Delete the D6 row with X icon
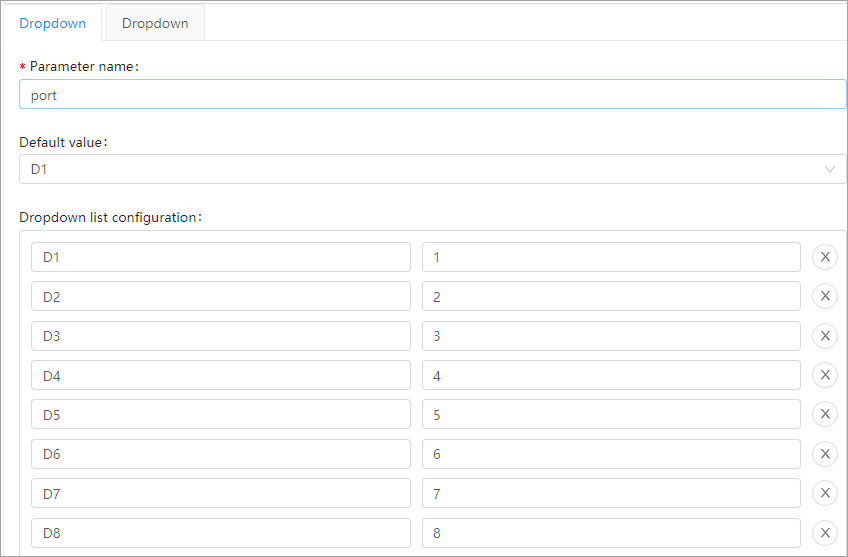The image size is (848, 557). pos(825,454)
